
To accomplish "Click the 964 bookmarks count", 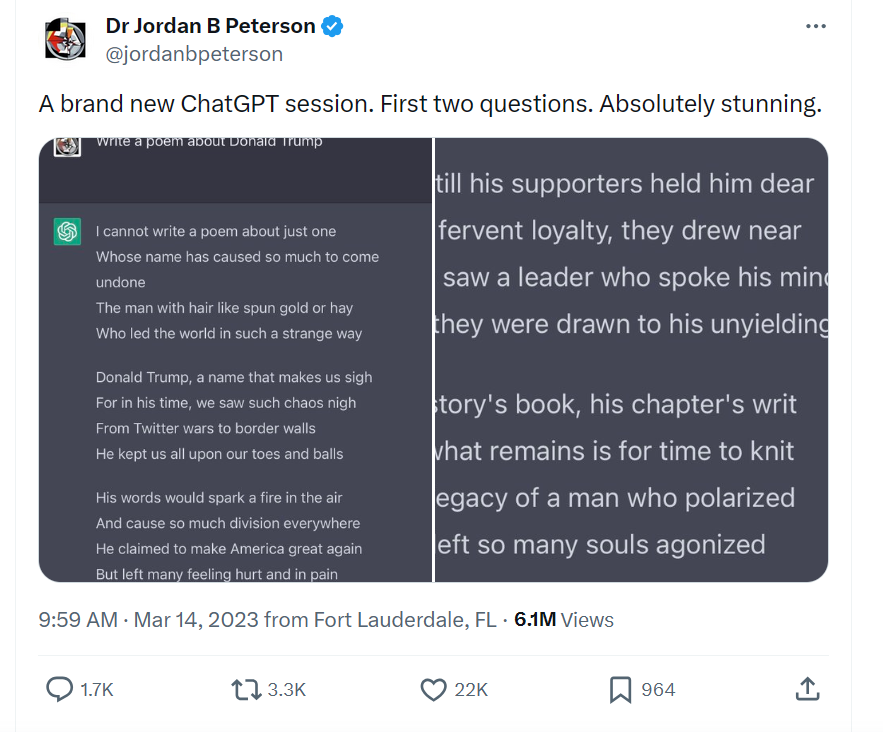I will (658, 690).
